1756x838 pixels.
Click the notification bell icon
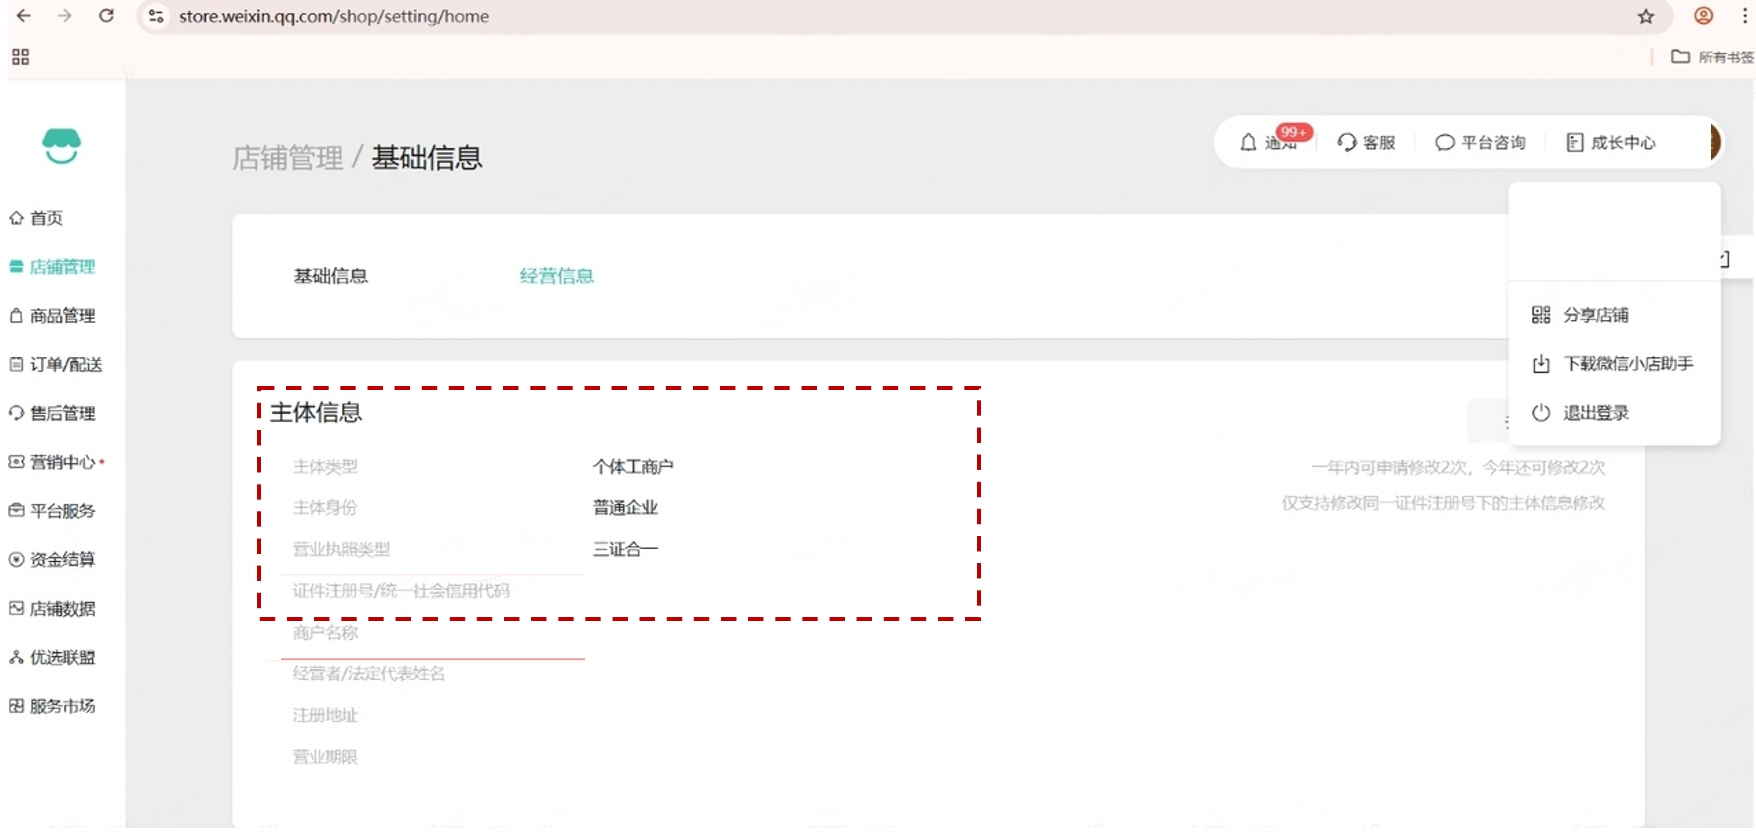pos(1248,143)
